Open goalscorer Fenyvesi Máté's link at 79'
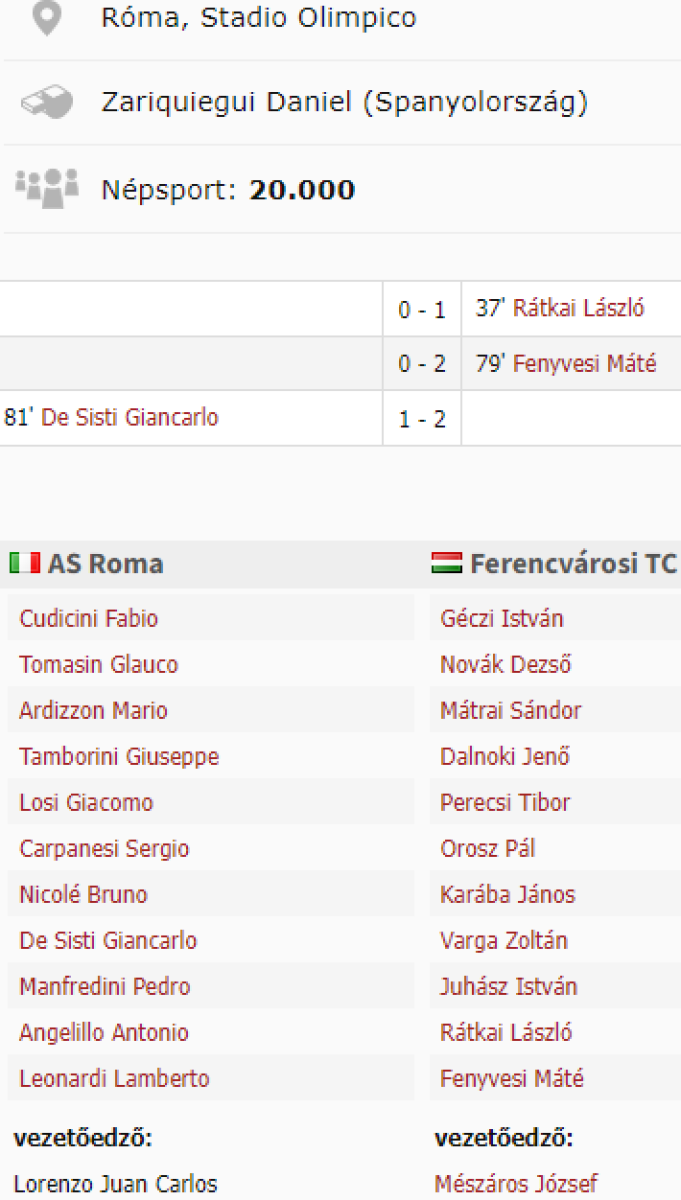Screen dimensions: 681x1200 pyautogui.click(x=584, y=364)
